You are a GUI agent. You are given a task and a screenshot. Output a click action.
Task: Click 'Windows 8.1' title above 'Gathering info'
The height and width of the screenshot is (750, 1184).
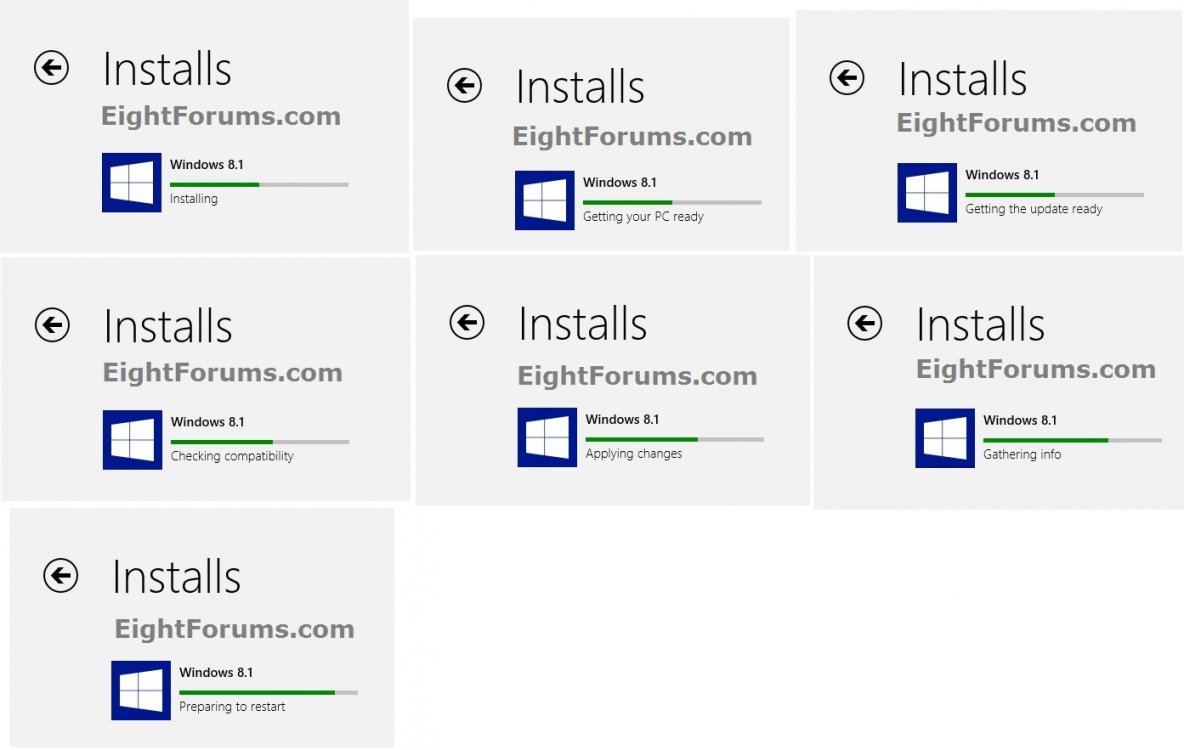click(x=1019, y=421)
